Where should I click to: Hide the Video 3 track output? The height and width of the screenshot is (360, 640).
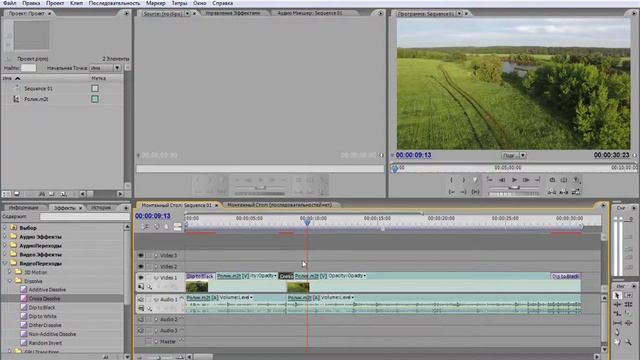click(x=141, y=256)
